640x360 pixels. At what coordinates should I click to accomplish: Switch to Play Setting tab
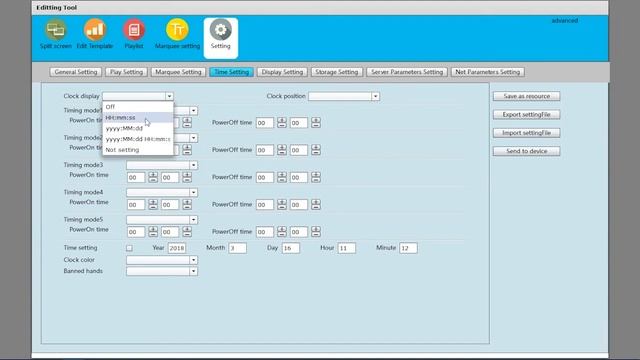point(127,72)
